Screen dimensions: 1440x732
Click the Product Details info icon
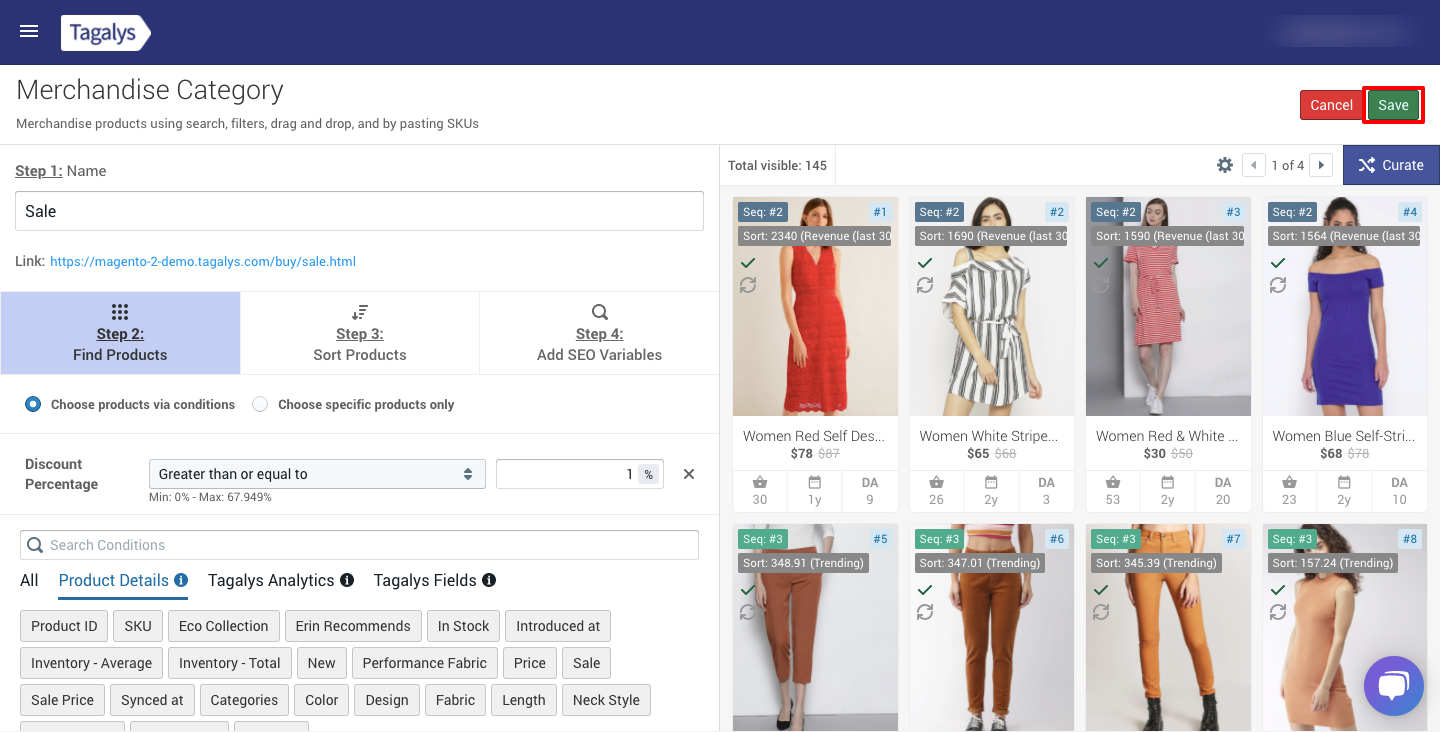pos(181,580)
